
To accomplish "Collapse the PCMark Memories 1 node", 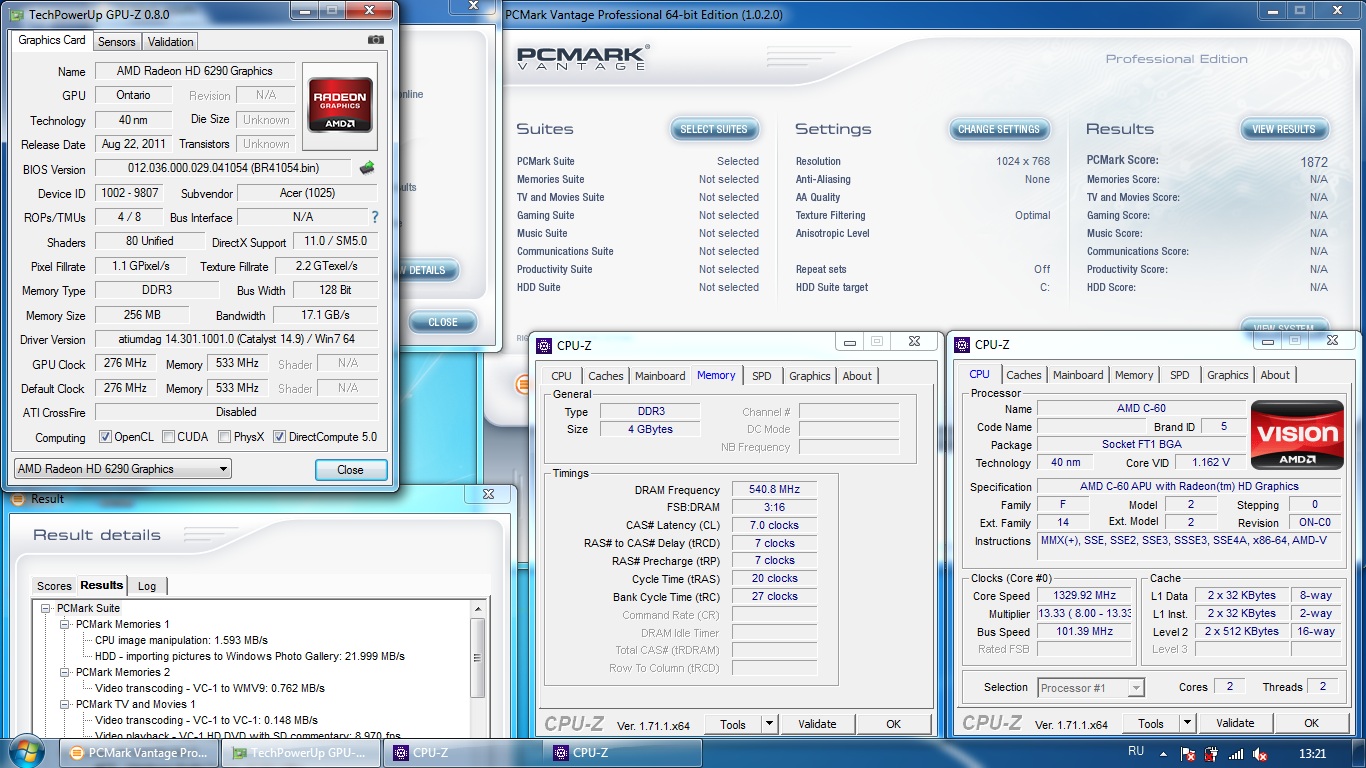I will coord(65,624).
